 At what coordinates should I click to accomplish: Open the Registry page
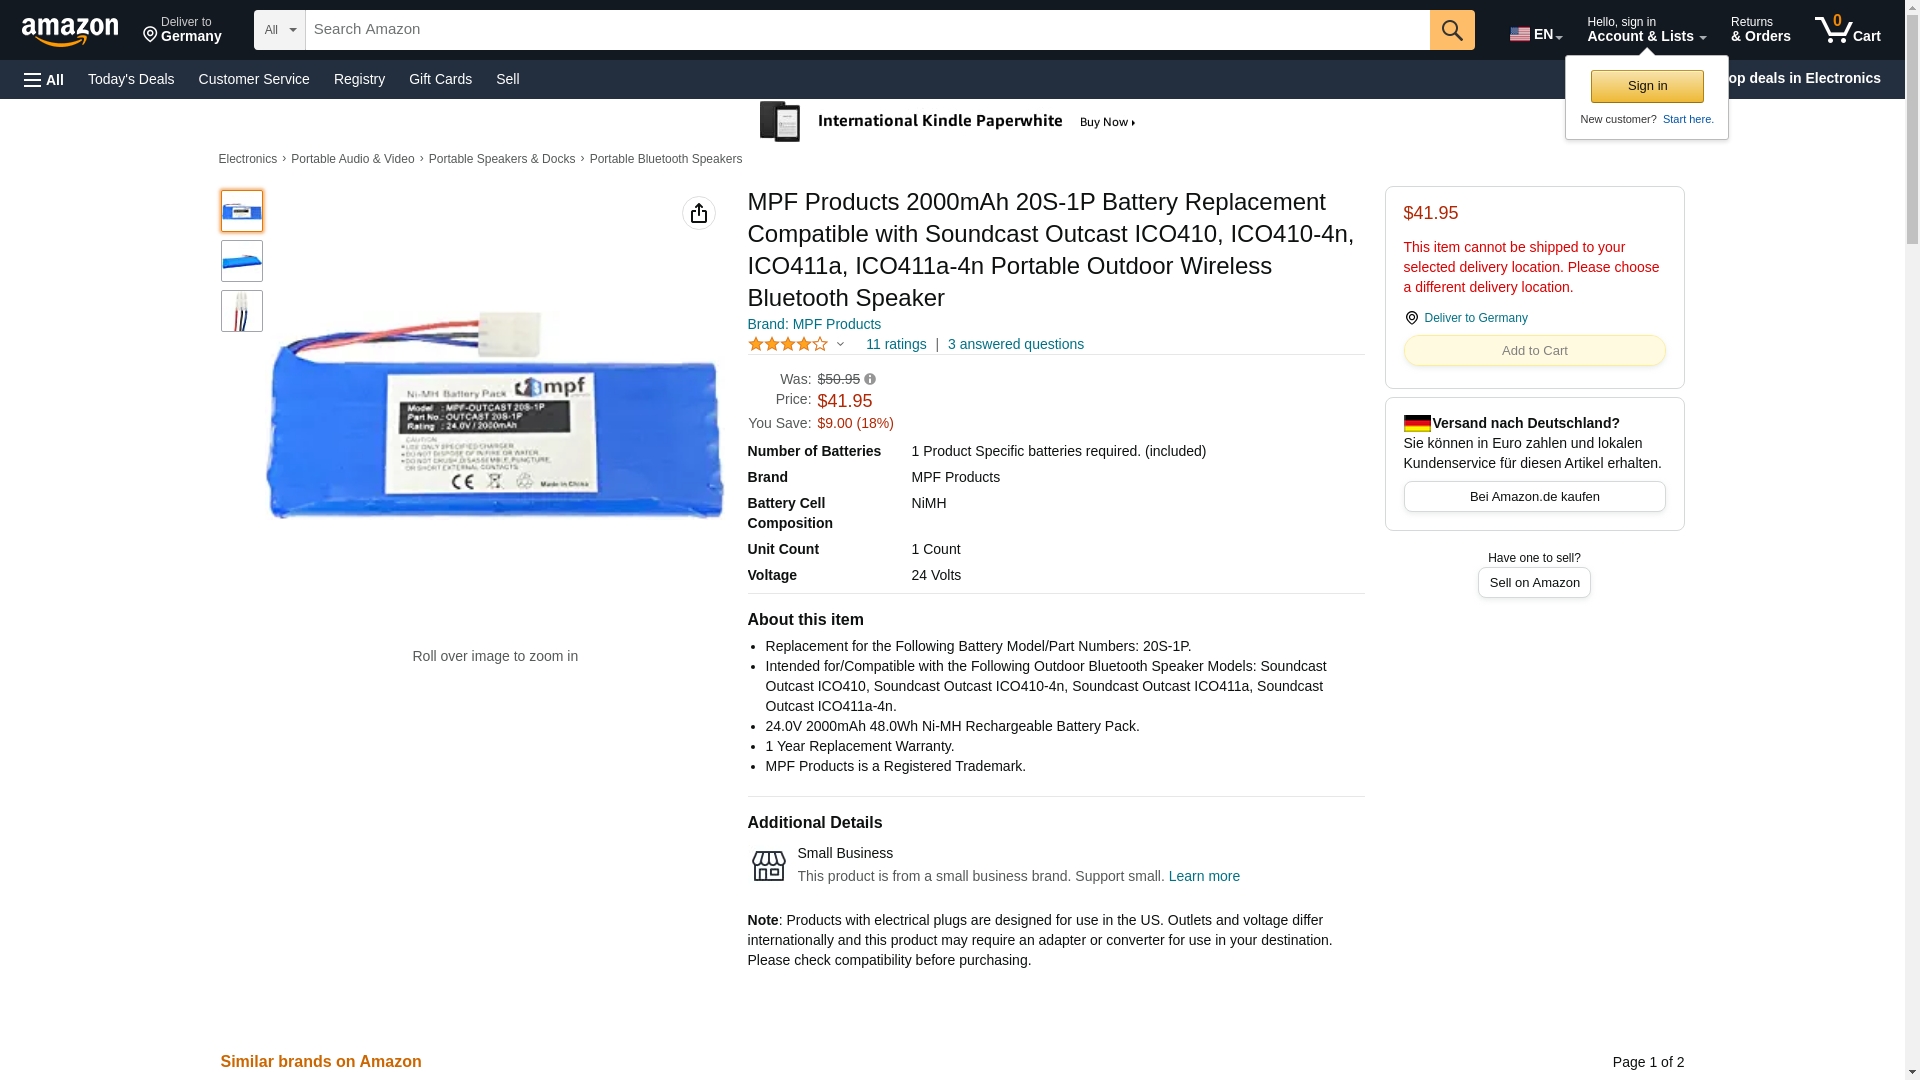pos(359,79)
